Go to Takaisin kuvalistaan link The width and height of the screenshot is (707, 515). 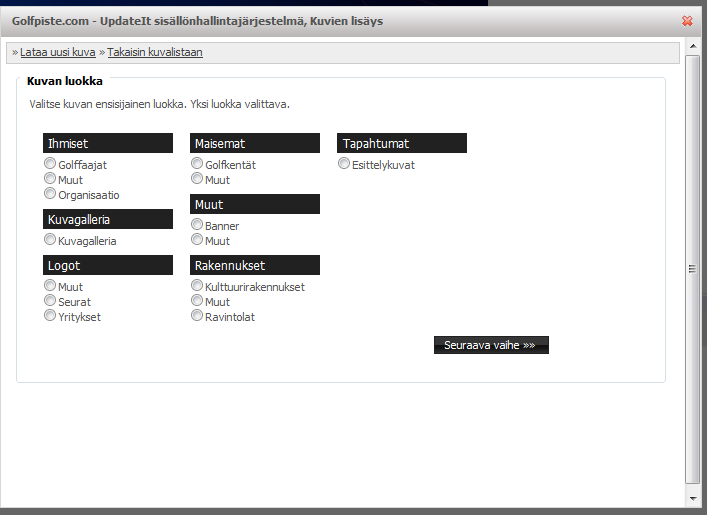click(155, 52)
